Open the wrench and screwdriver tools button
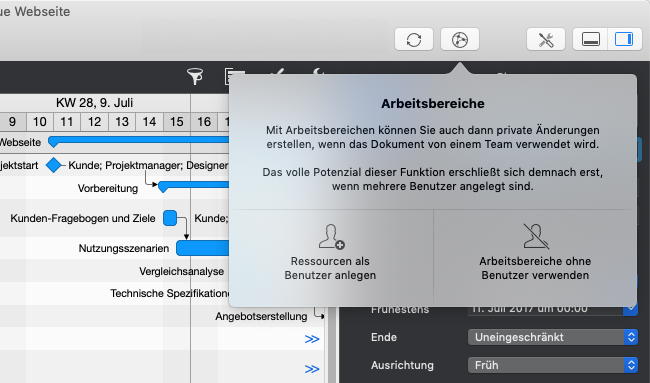This screenshot has height=383, width=650. point(546,39)
